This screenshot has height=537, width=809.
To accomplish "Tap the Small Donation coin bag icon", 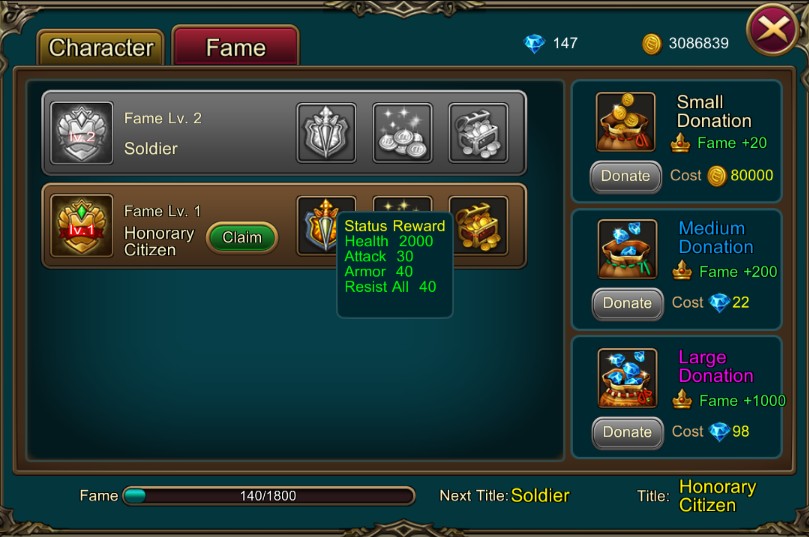I will [625, 122].
